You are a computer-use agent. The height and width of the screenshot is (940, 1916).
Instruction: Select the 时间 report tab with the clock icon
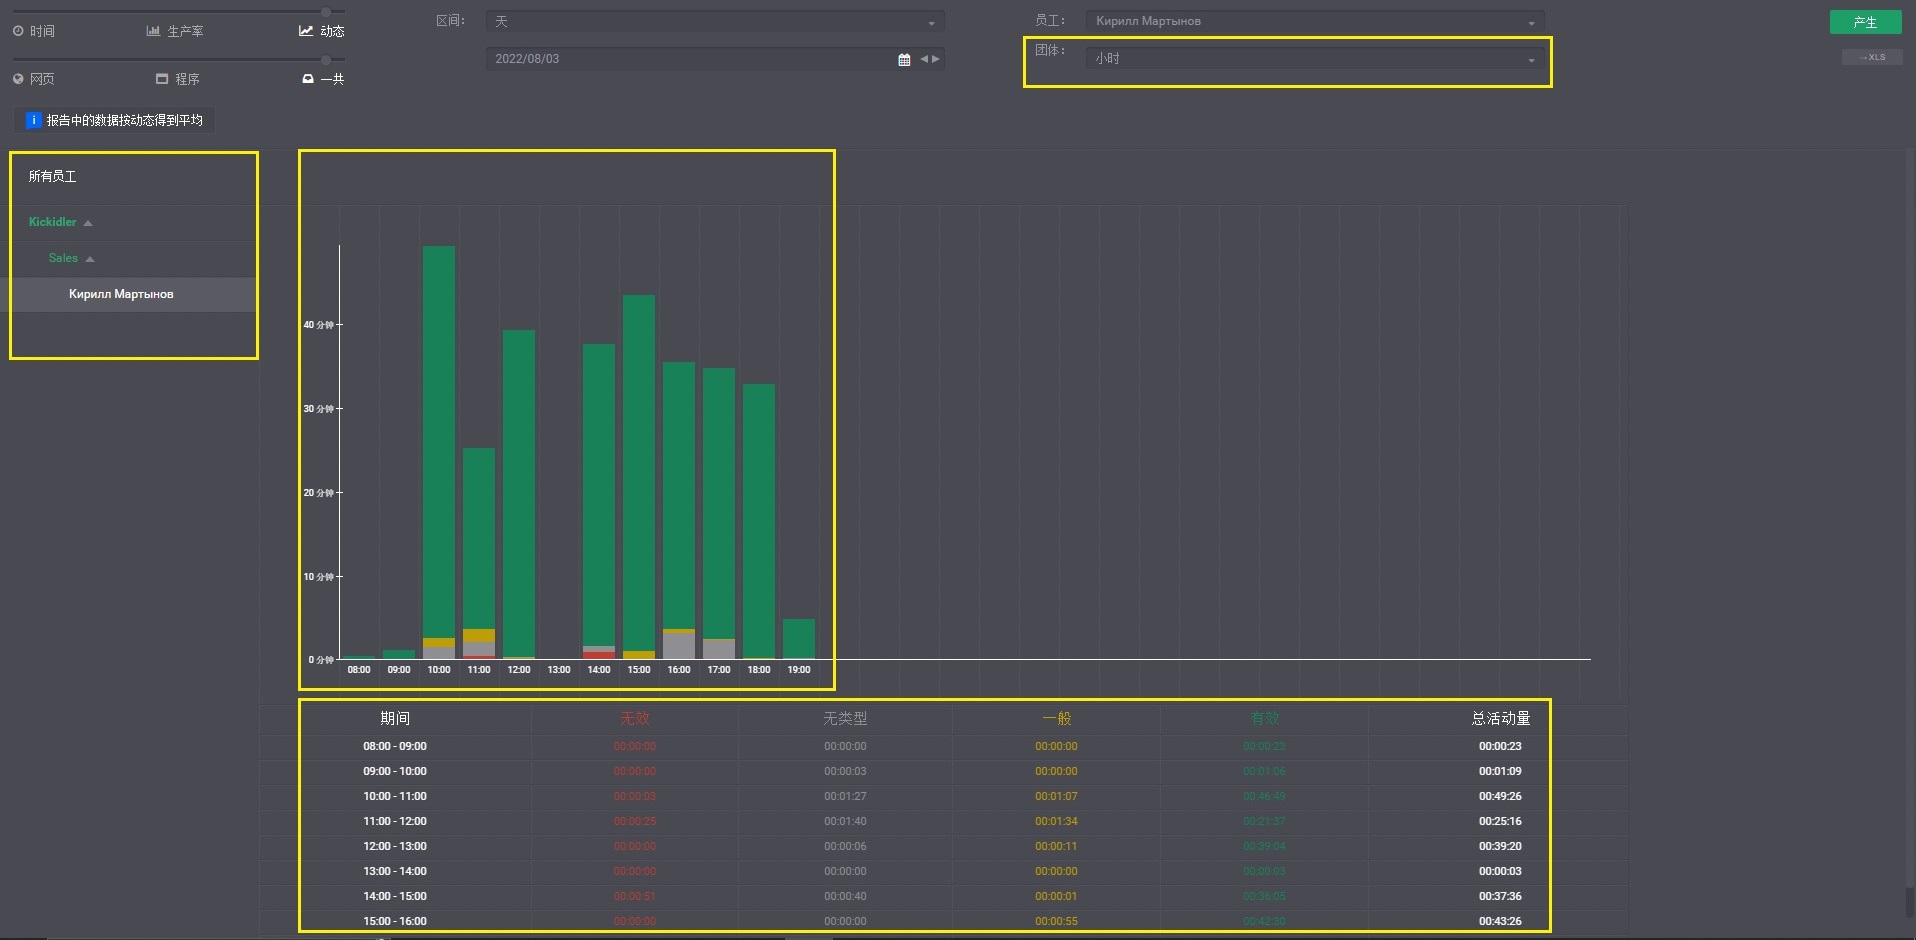(34, 31)
